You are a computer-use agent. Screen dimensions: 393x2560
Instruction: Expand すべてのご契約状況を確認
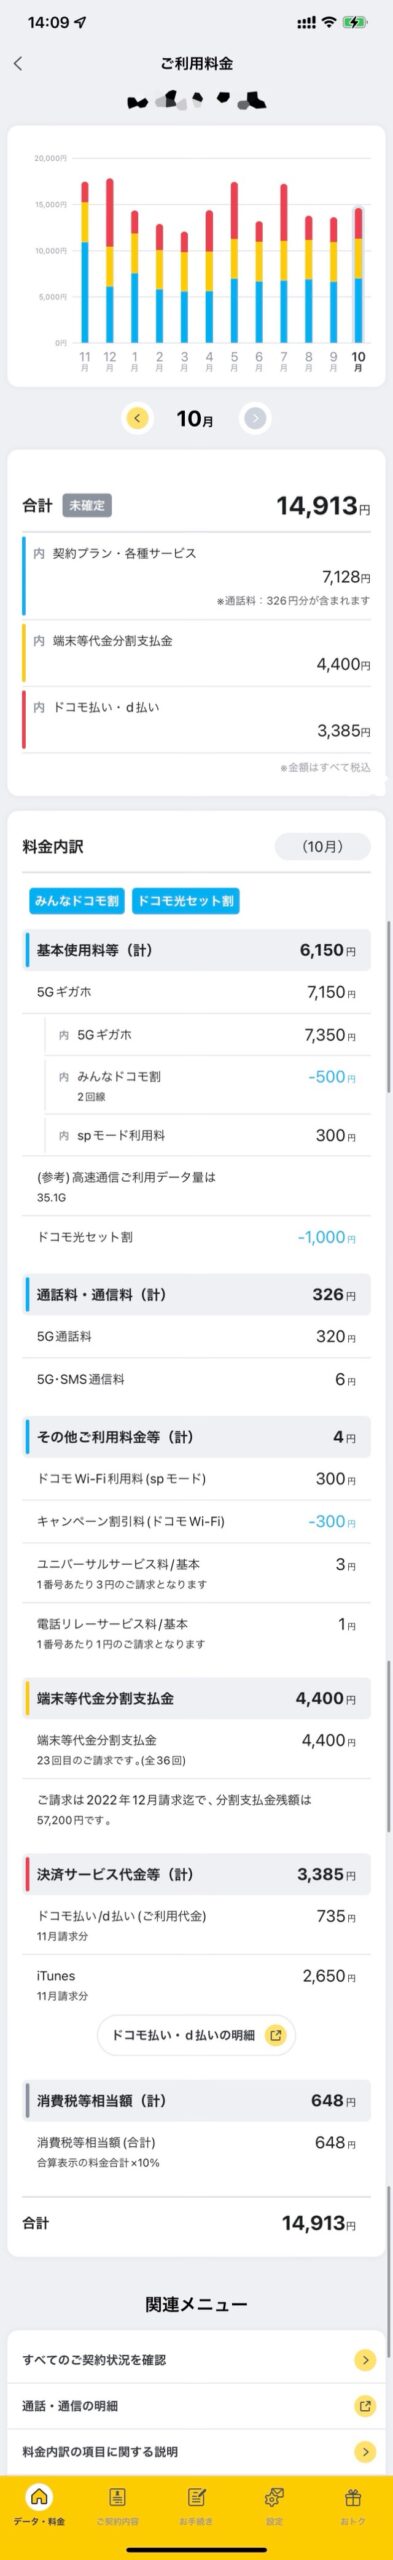pos(196,2359)
